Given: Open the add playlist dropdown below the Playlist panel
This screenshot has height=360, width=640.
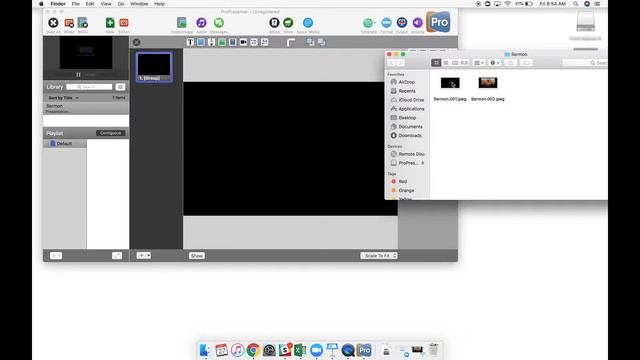Looking at the screenshot, I should pos(56,256).
